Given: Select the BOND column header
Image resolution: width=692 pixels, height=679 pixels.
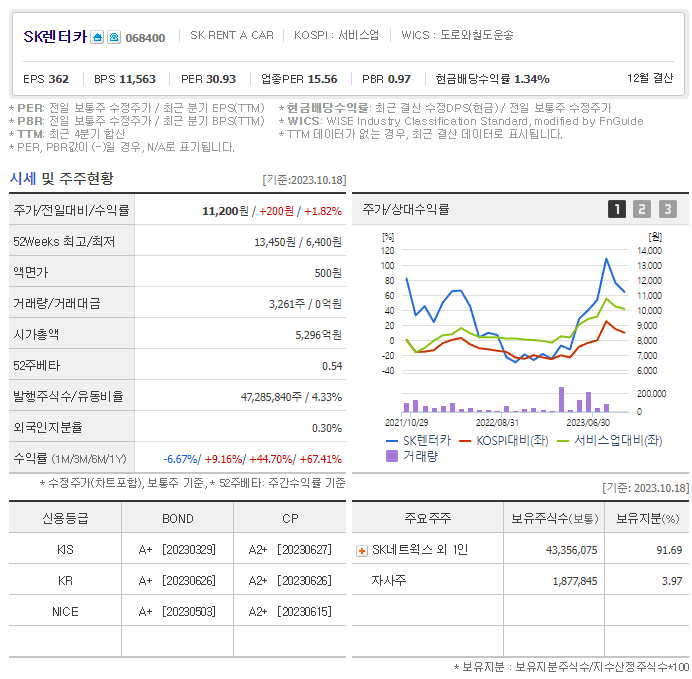Looking at the screenshot, I should click(x=177, y=518).
